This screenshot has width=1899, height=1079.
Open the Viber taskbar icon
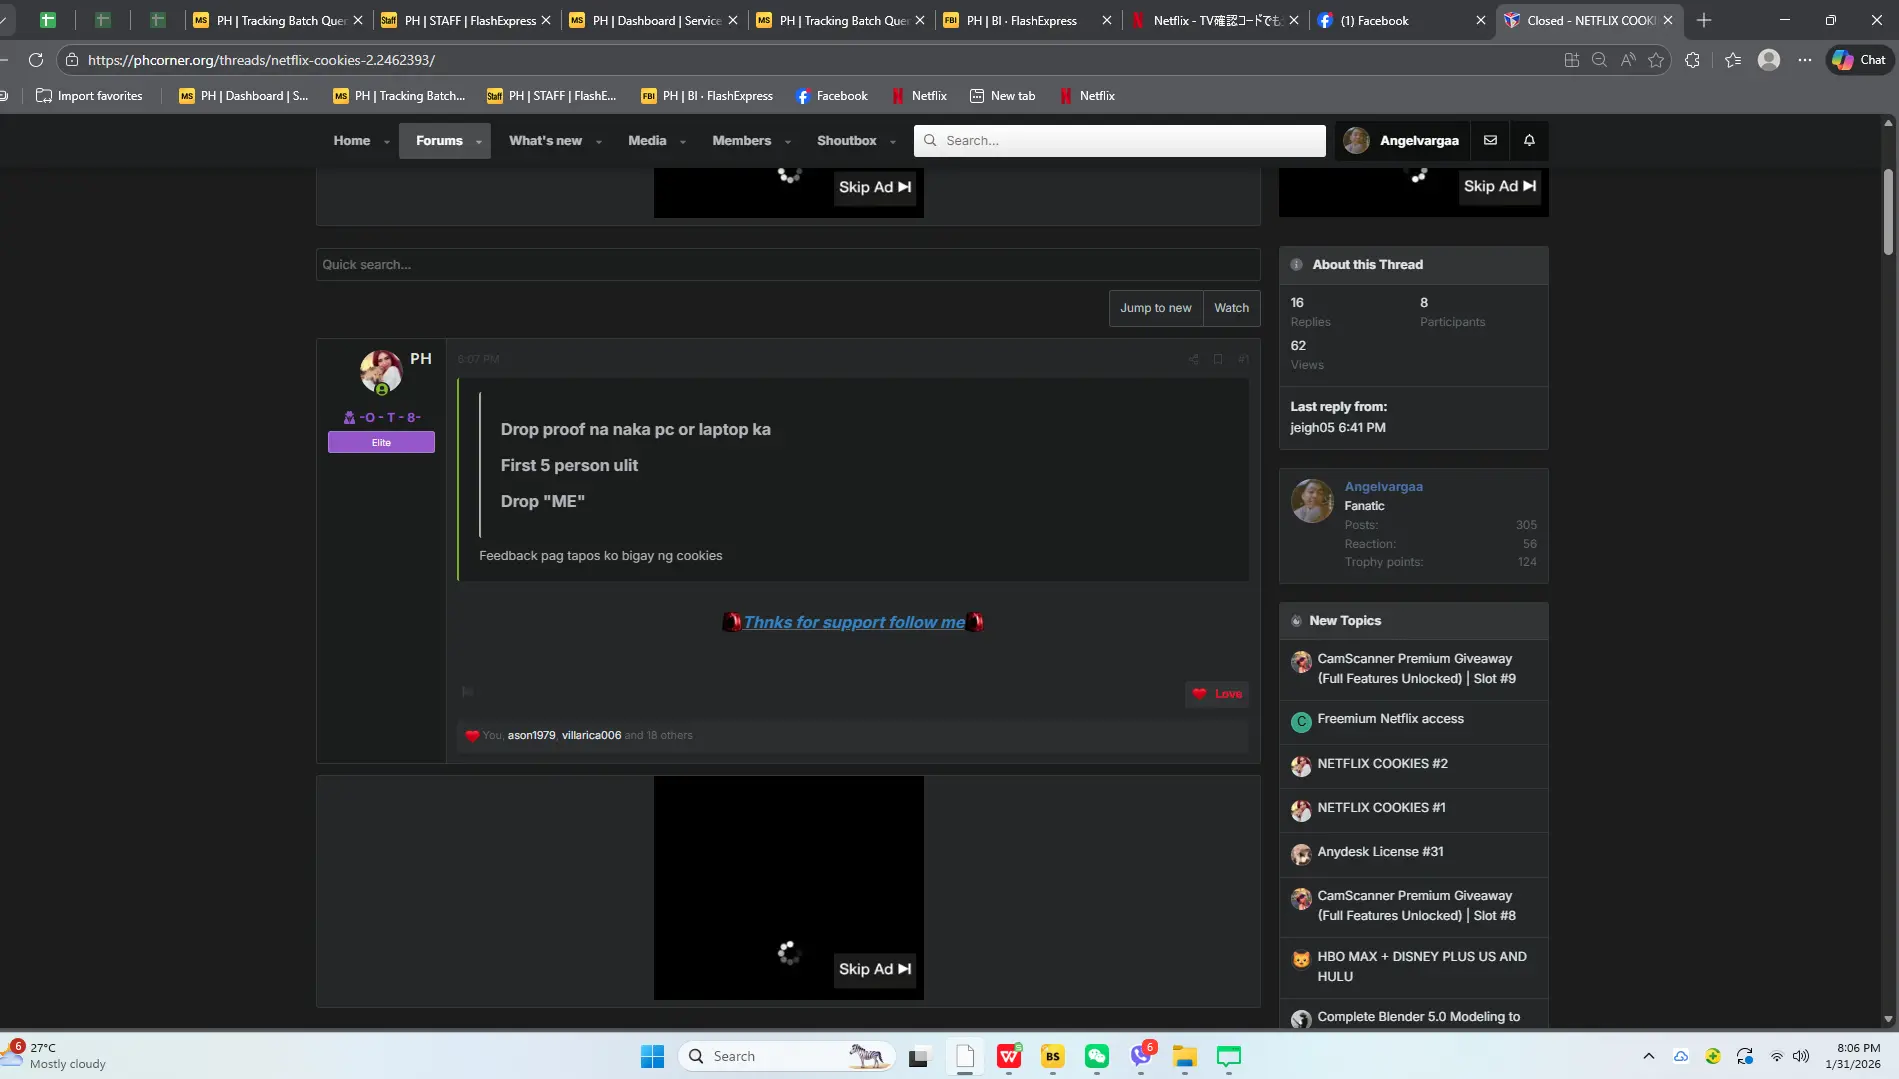tap(1141, 1056)
